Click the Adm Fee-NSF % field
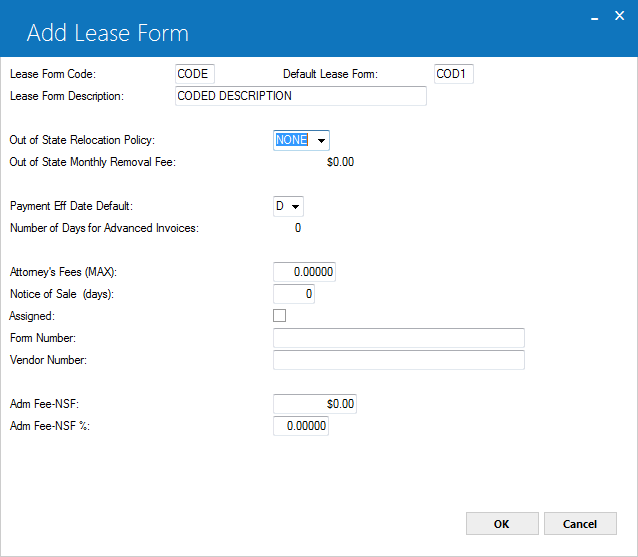This screenshot has width=638, height=557. coord(301,426)
